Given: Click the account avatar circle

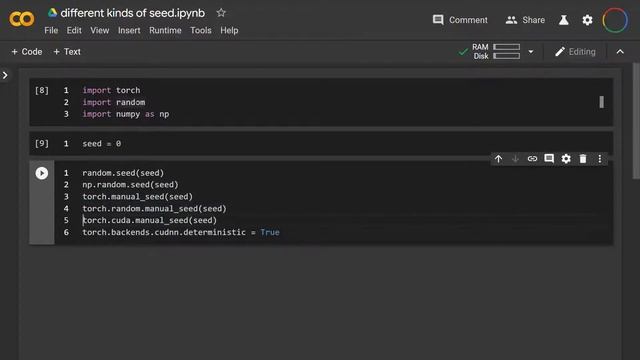Looking at the screenshot, I should 615,20.
